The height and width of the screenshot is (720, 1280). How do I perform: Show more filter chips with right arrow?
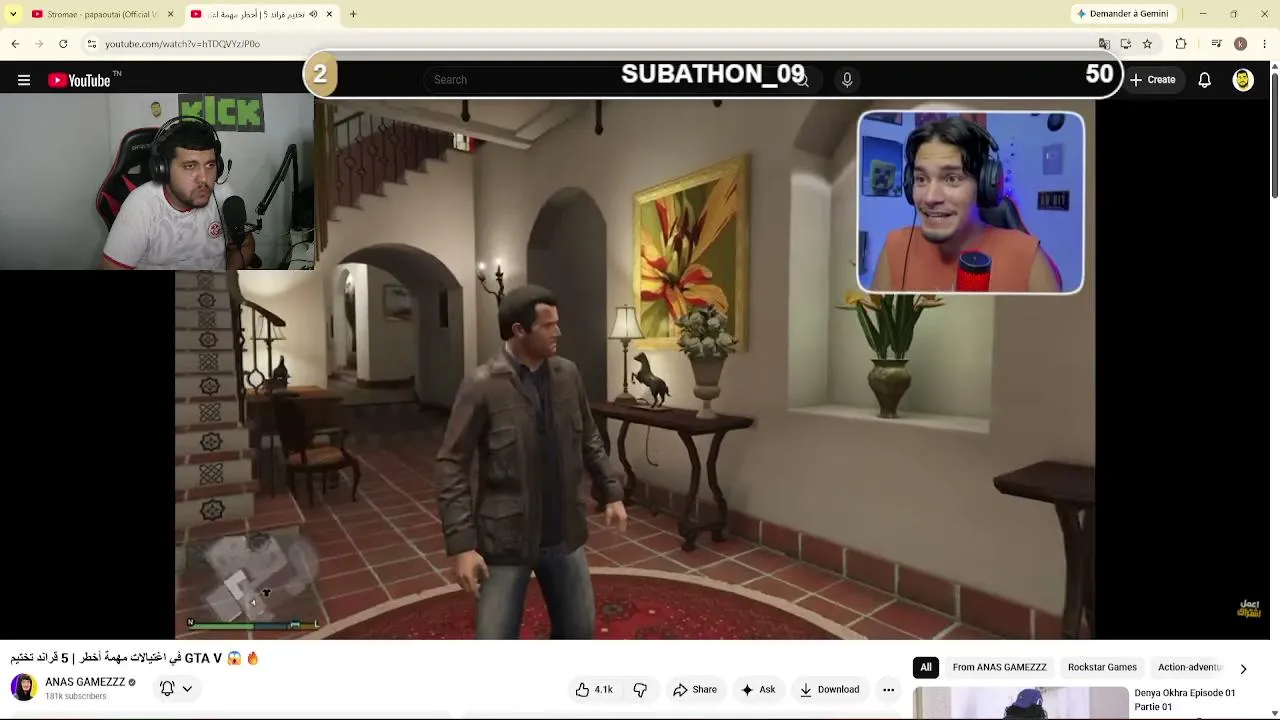(x=1243, y=668)
